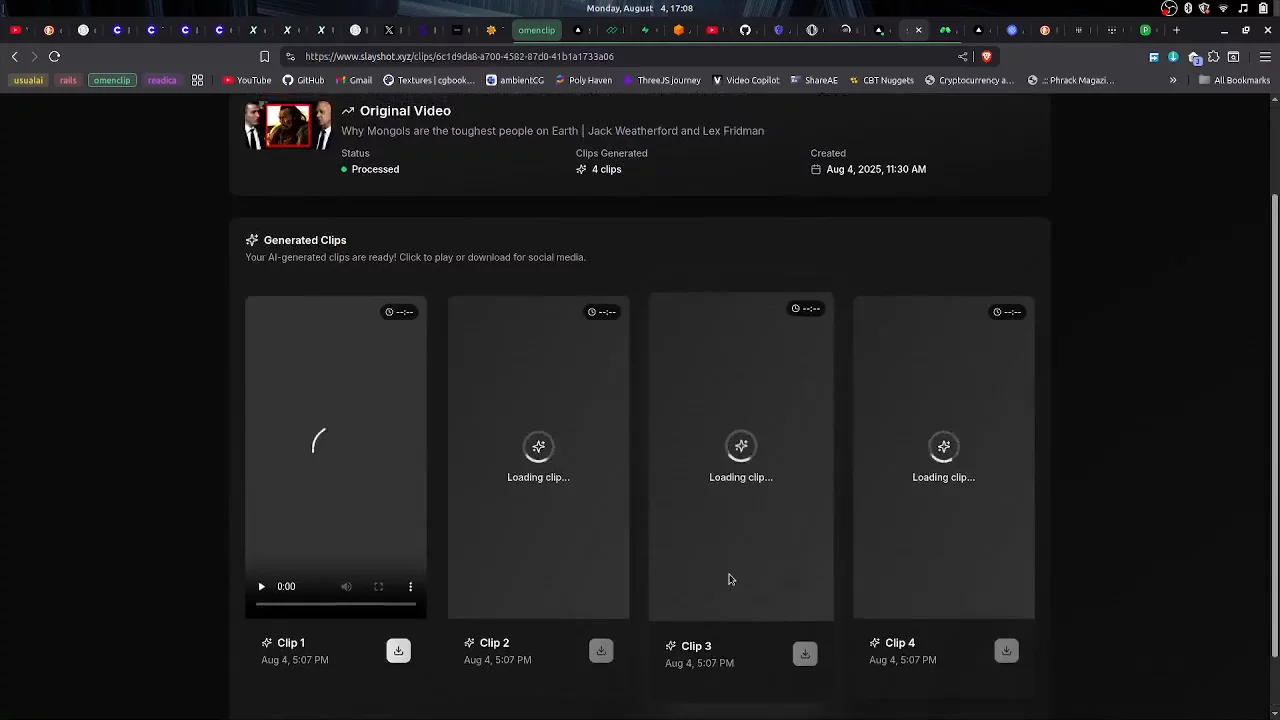Open the All Bookmarks folder

coord(1234,80)
